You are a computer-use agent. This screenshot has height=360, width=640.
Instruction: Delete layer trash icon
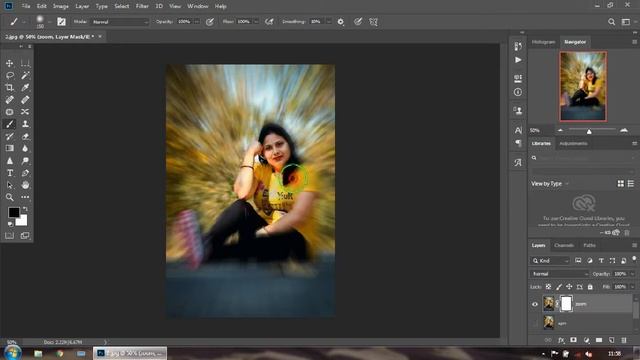point(624,340)
